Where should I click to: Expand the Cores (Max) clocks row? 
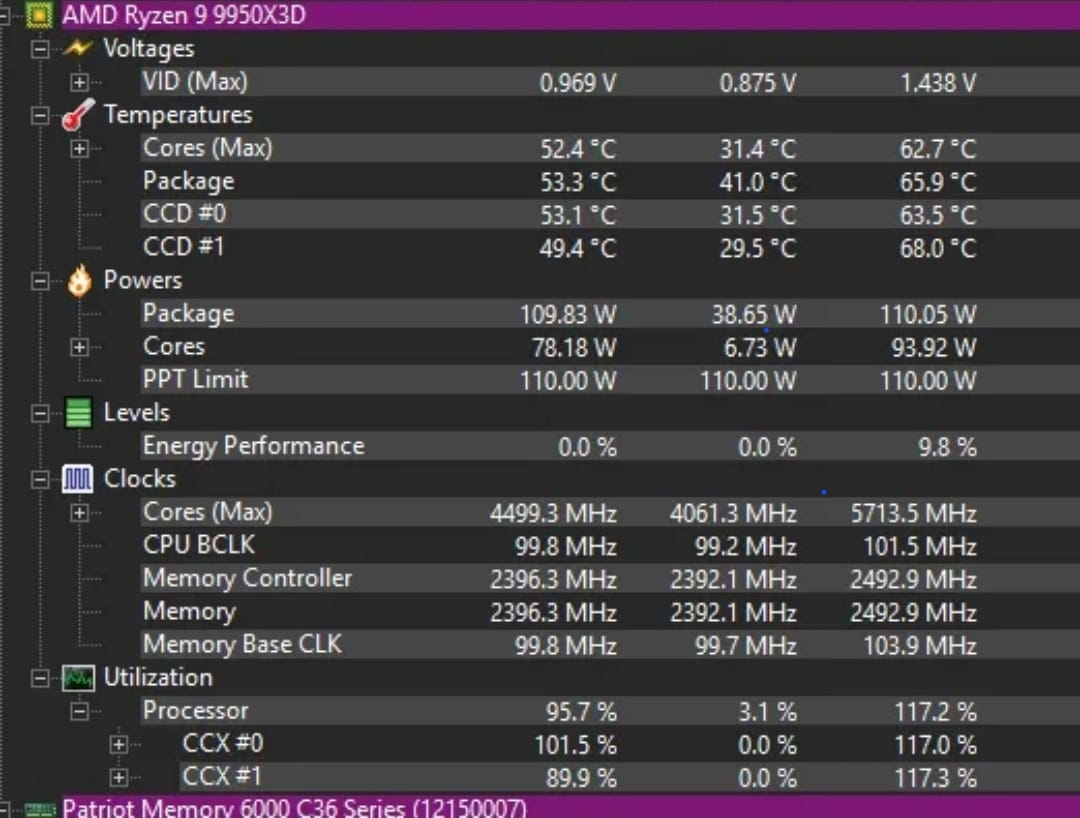(x=80, y=512)
